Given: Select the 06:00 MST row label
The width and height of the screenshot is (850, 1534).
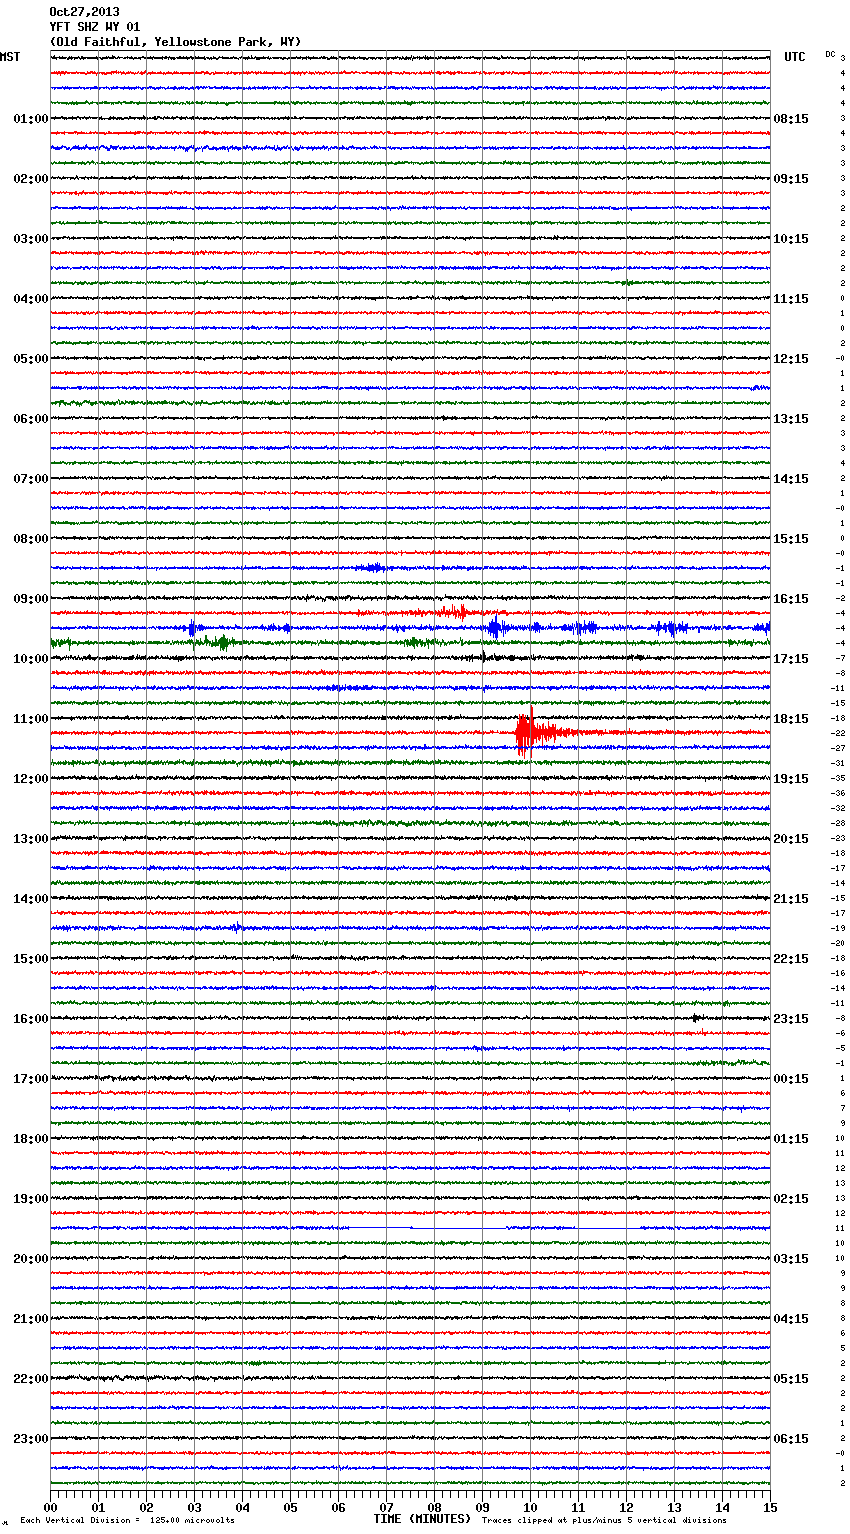Looking at the screenshot, I should [31, 419].
